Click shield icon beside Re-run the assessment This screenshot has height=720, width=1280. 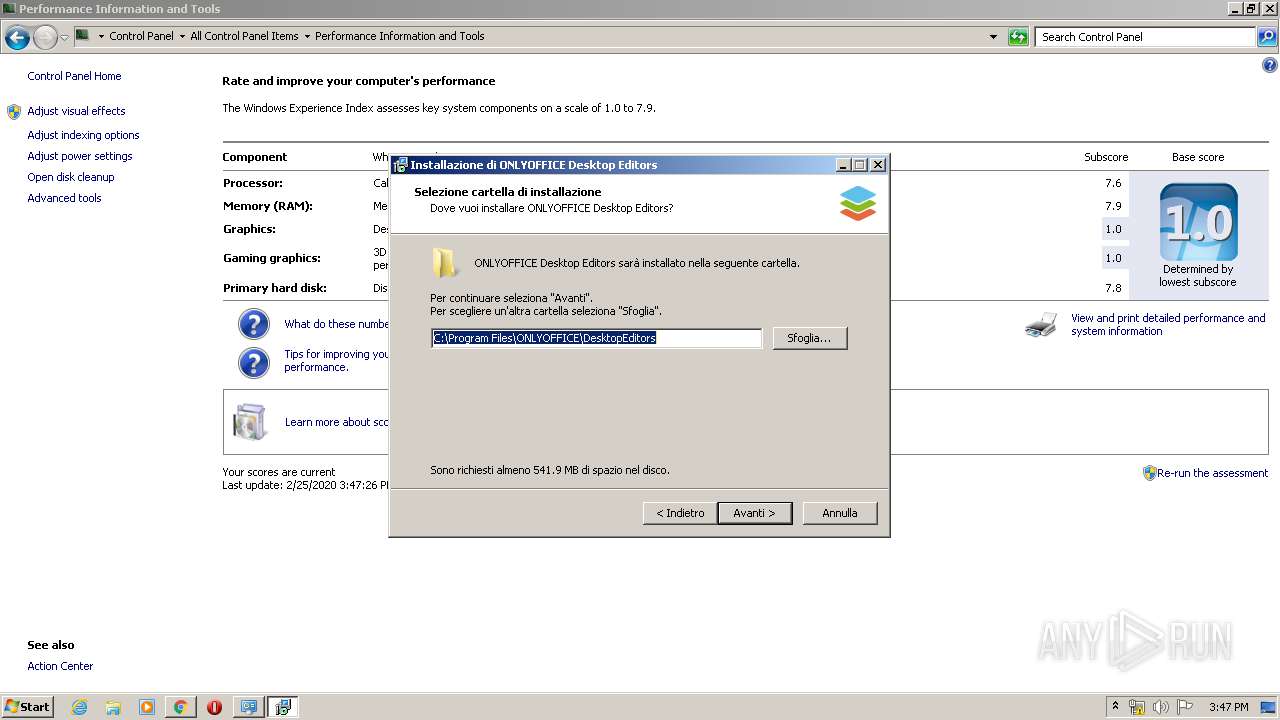(x=1149, y=473)
